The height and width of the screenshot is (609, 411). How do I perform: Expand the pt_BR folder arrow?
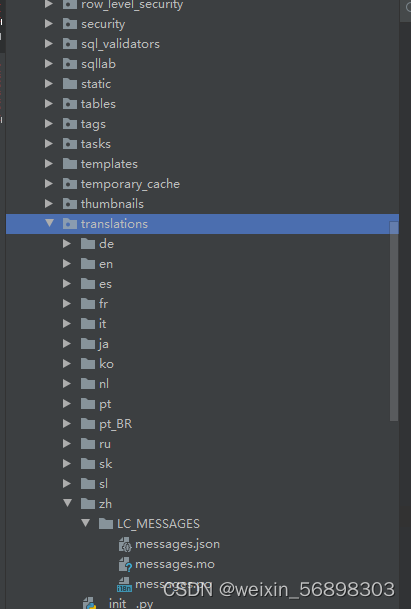click(67, 424)
